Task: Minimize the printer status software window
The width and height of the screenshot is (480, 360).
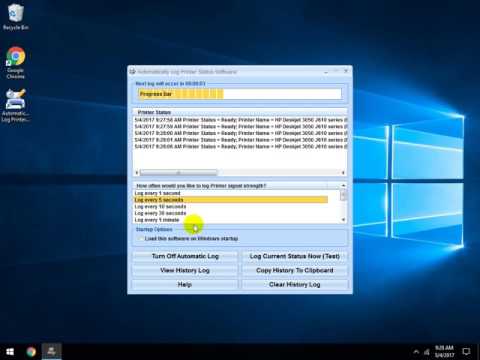Action: (x=326, y=71)
